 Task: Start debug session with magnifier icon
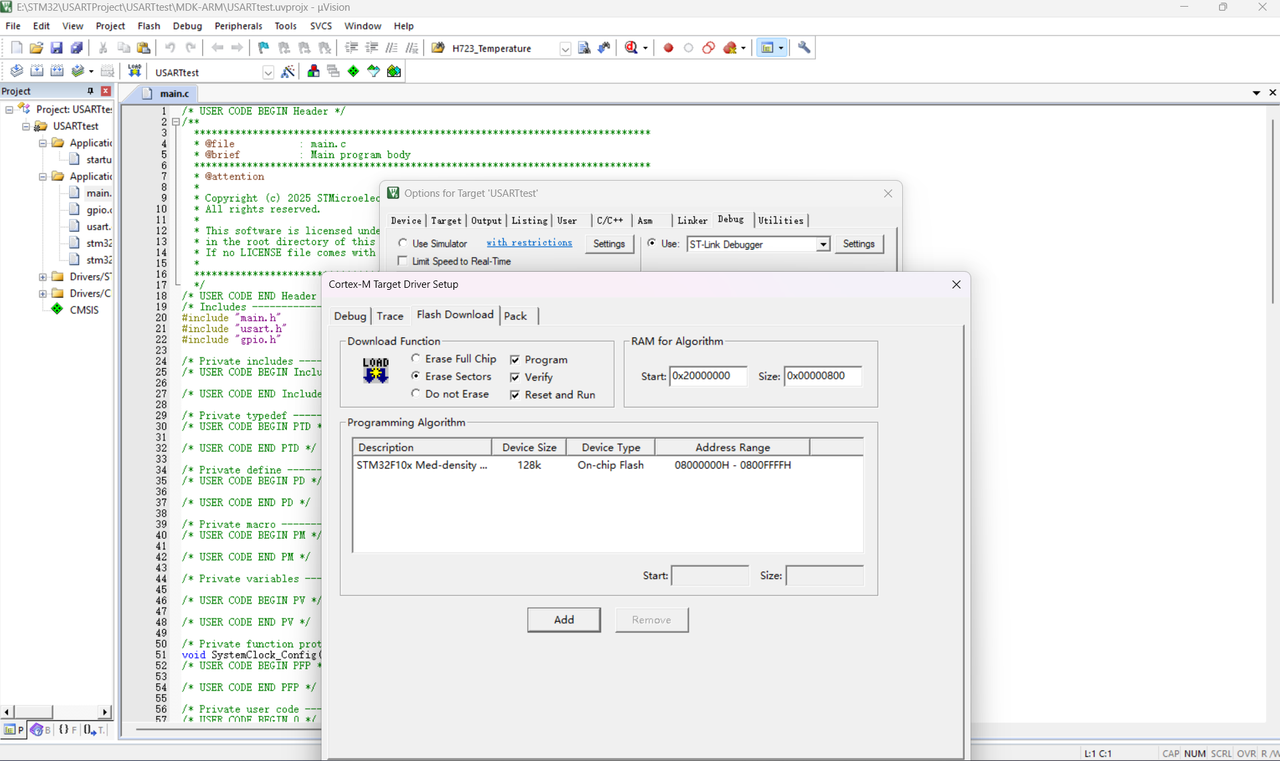(x=631, y=48)
